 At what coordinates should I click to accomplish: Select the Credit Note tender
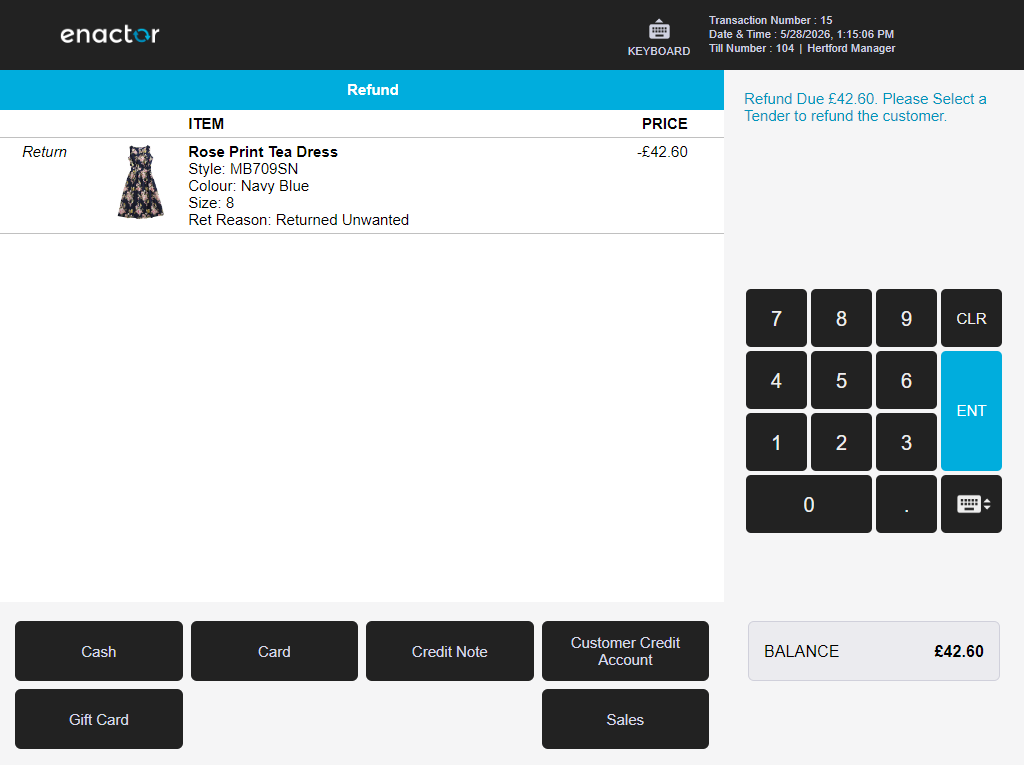pyautogui.click(x=449, y=651)
